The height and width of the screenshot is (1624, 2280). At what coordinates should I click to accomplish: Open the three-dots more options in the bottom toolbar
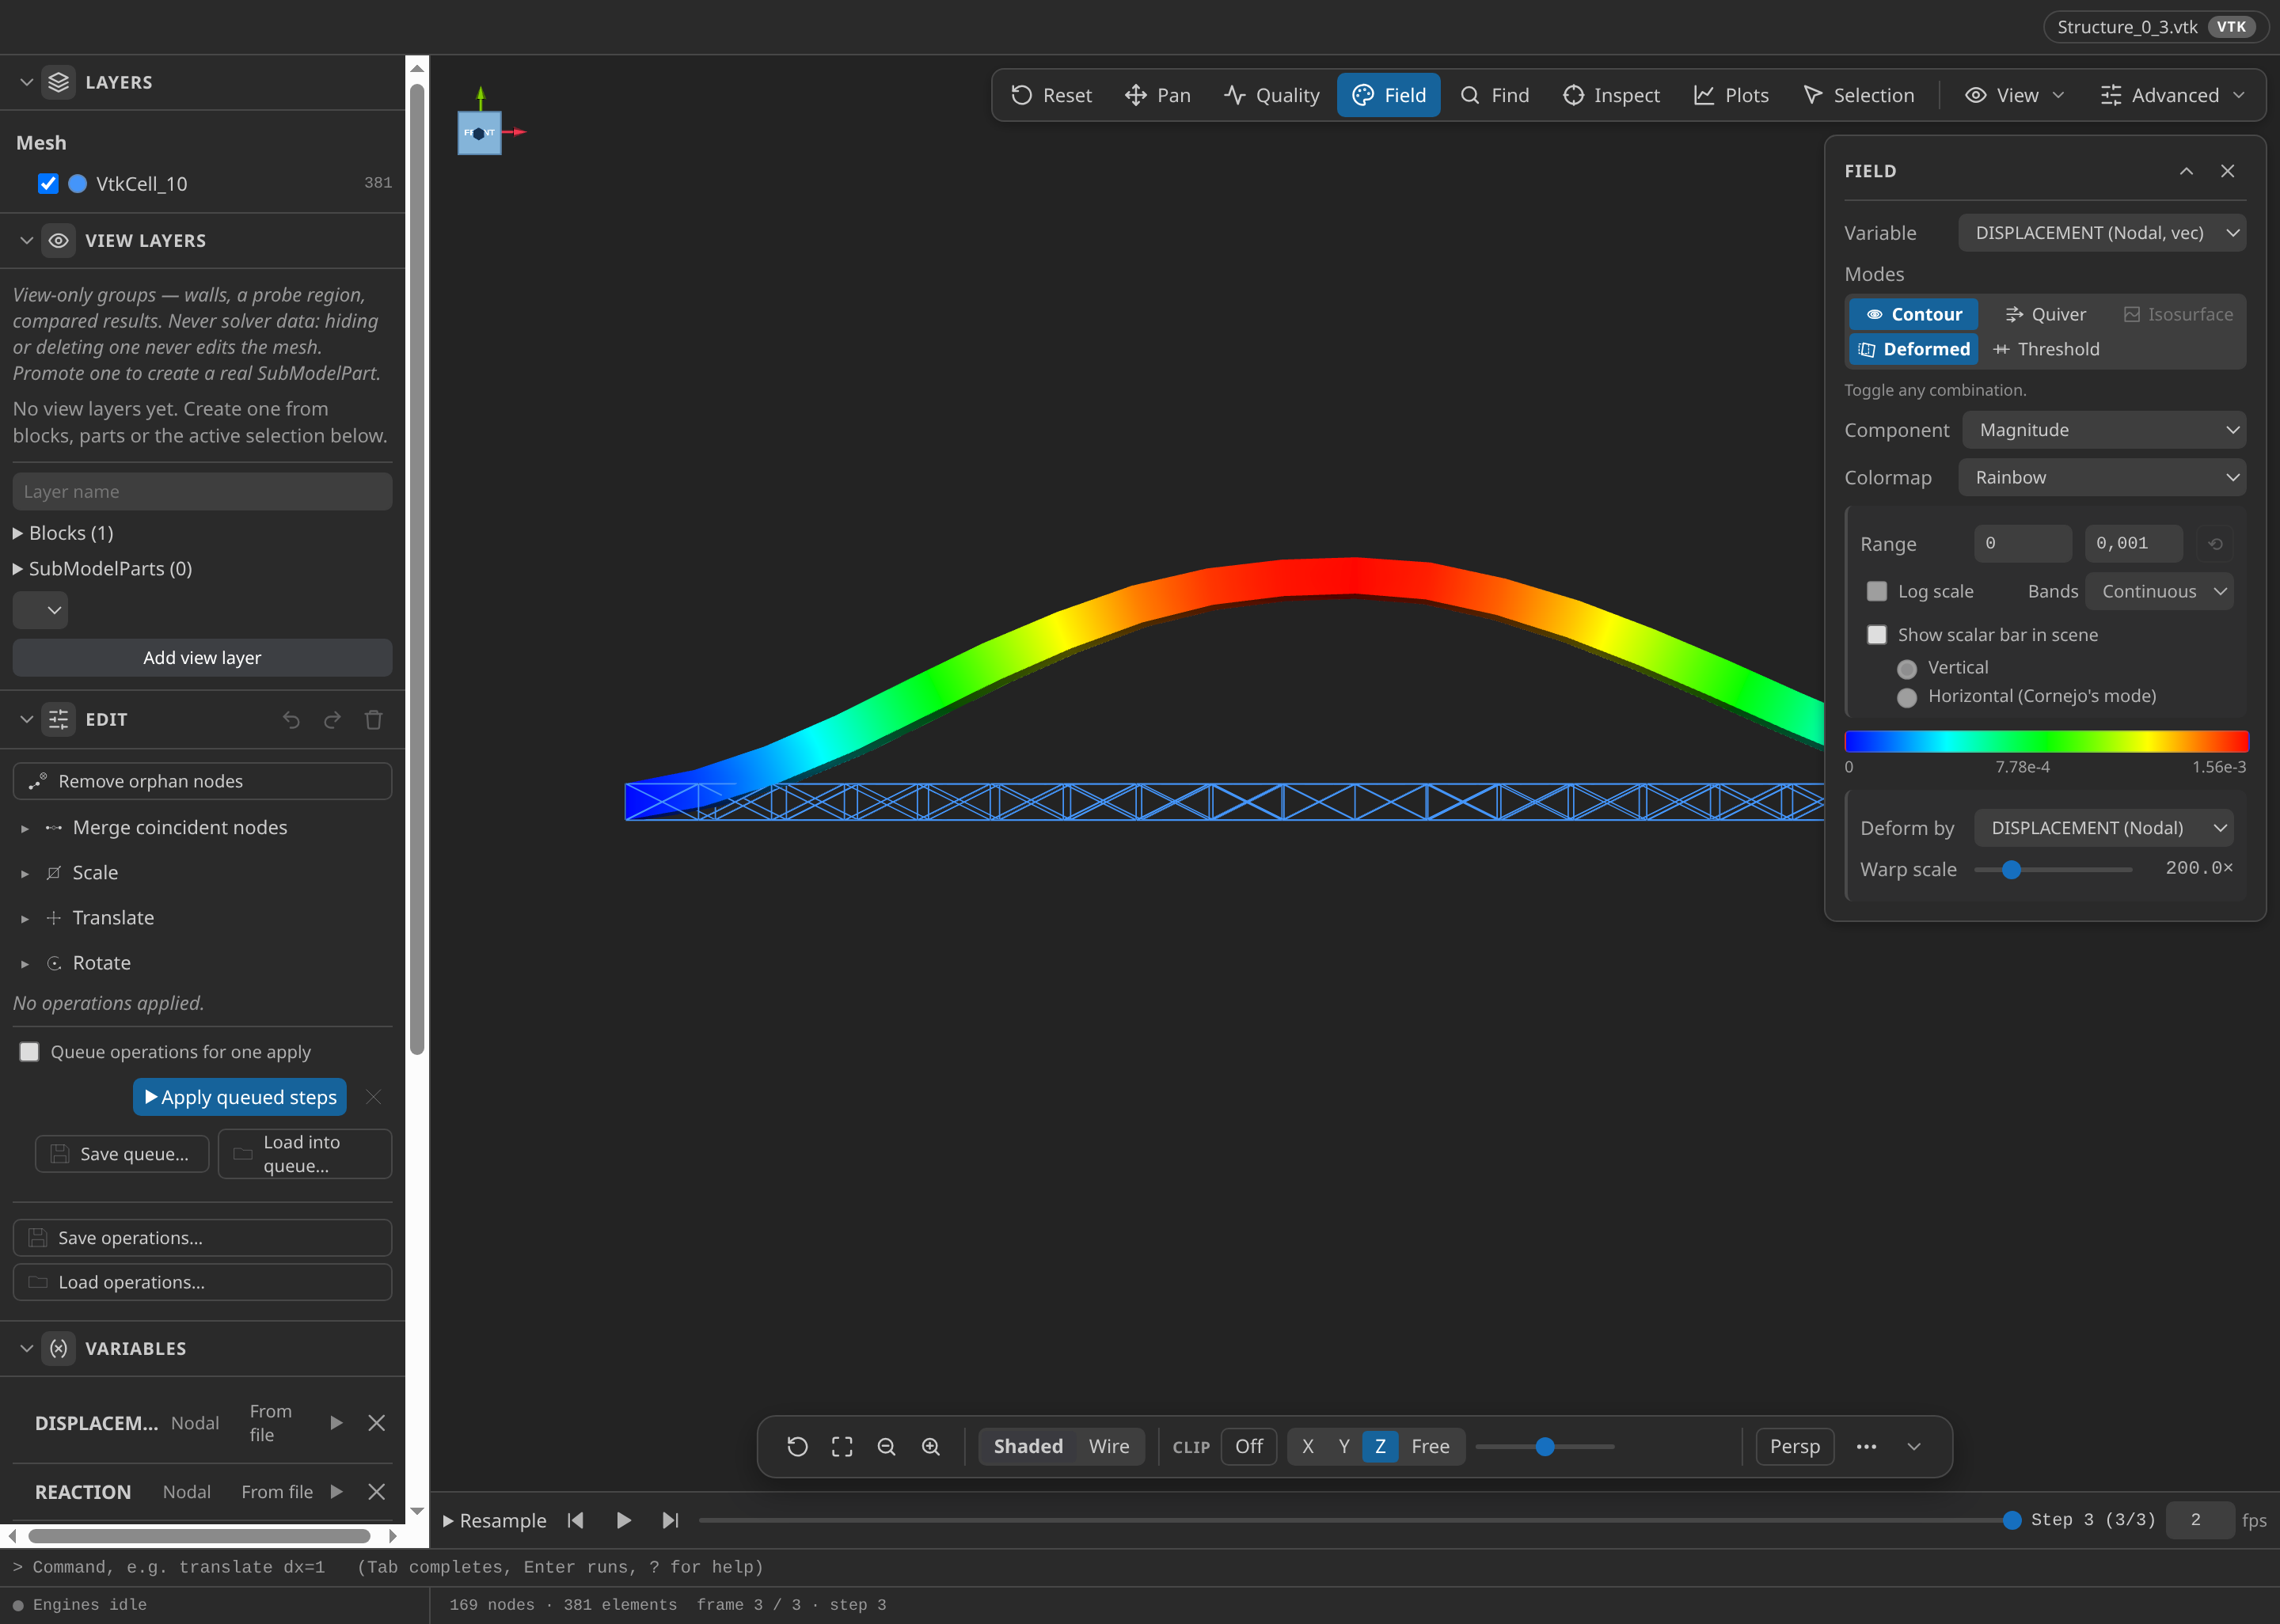(x=1866, y=1446)
